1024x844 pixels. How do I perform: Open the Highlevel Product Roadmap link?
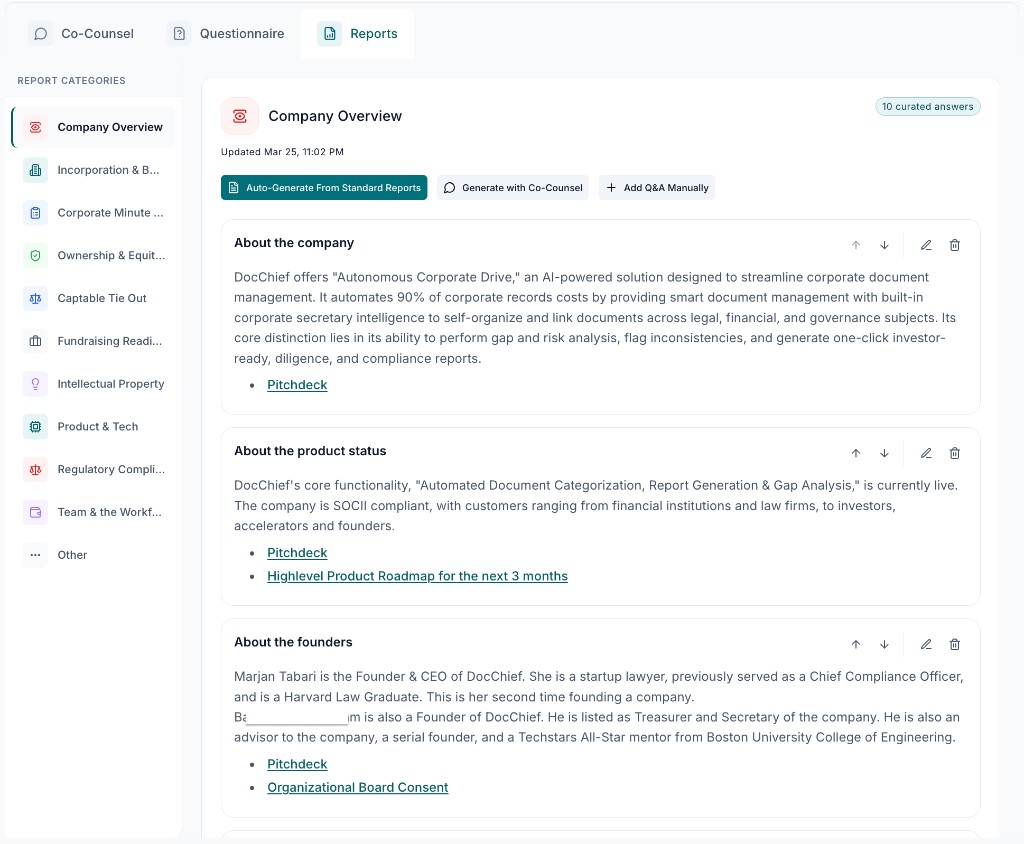point(417,576)
